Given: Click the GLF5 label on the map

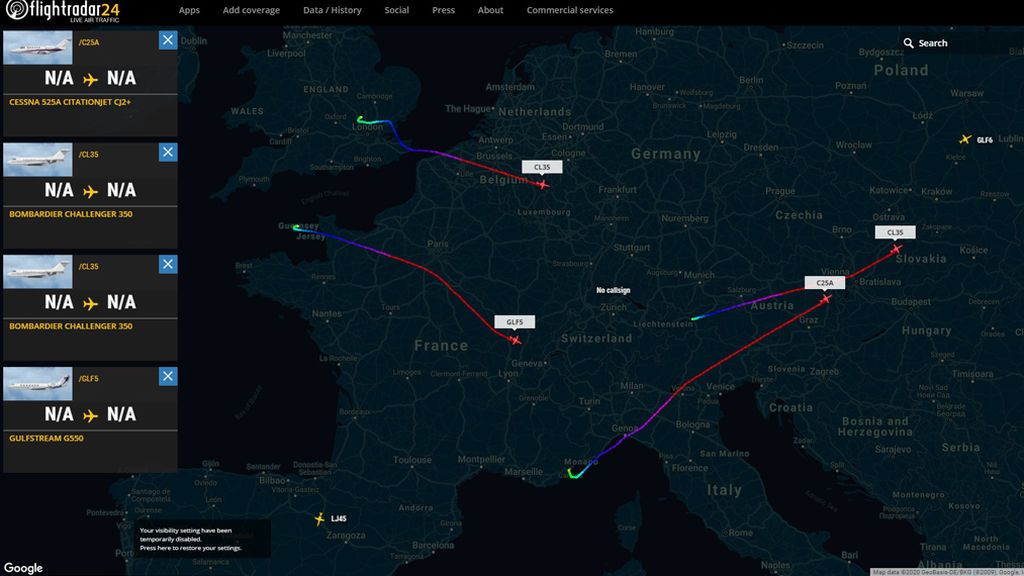Looking at the screenshot, I should coord(515,322).
